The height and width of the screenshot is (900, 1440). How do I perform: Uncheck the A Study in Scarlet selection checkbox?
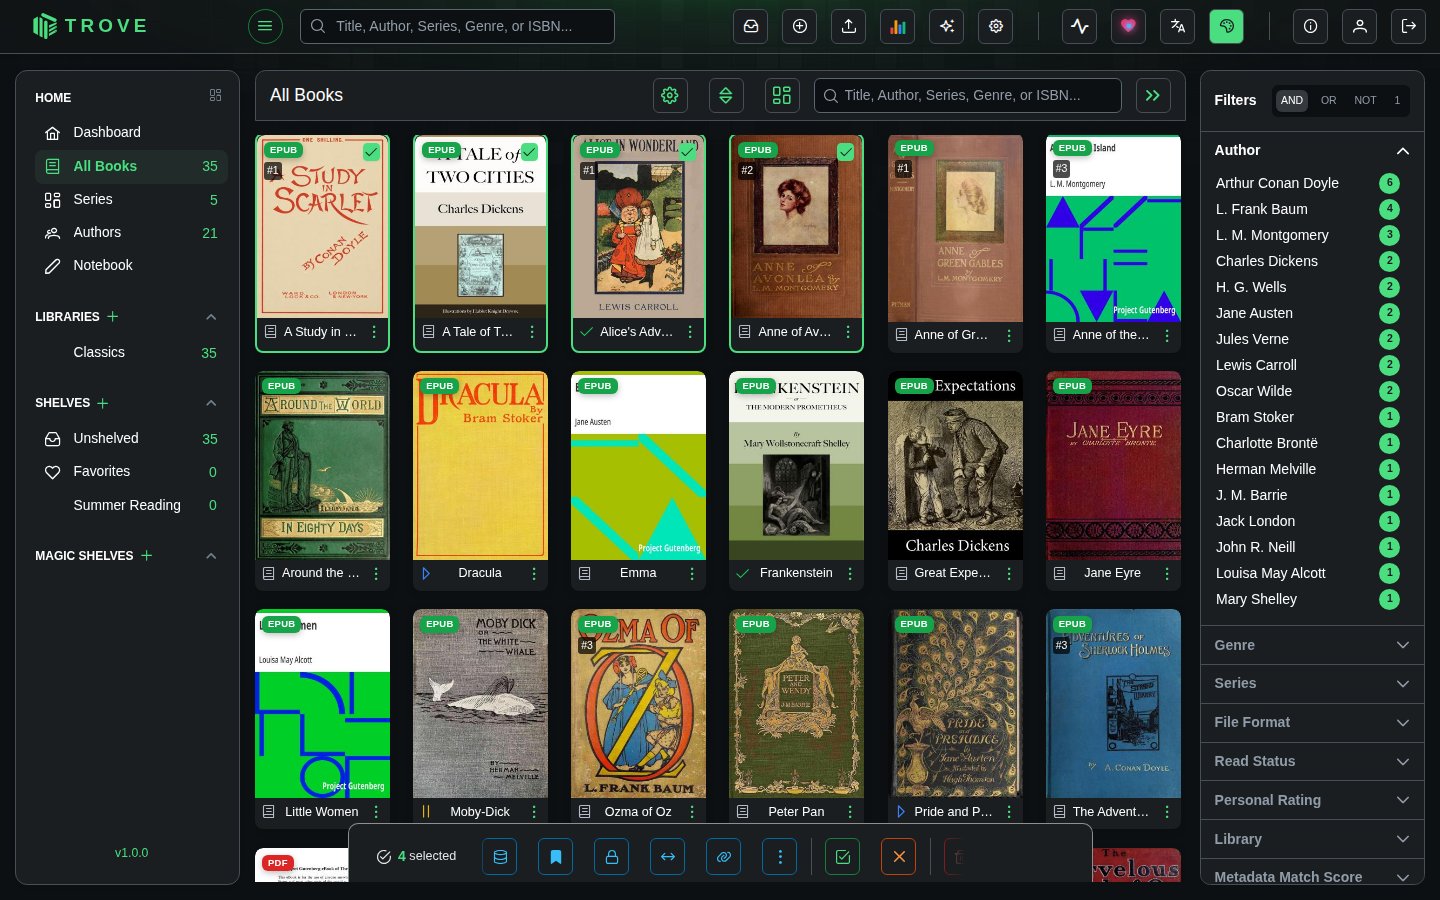(371, 152)
